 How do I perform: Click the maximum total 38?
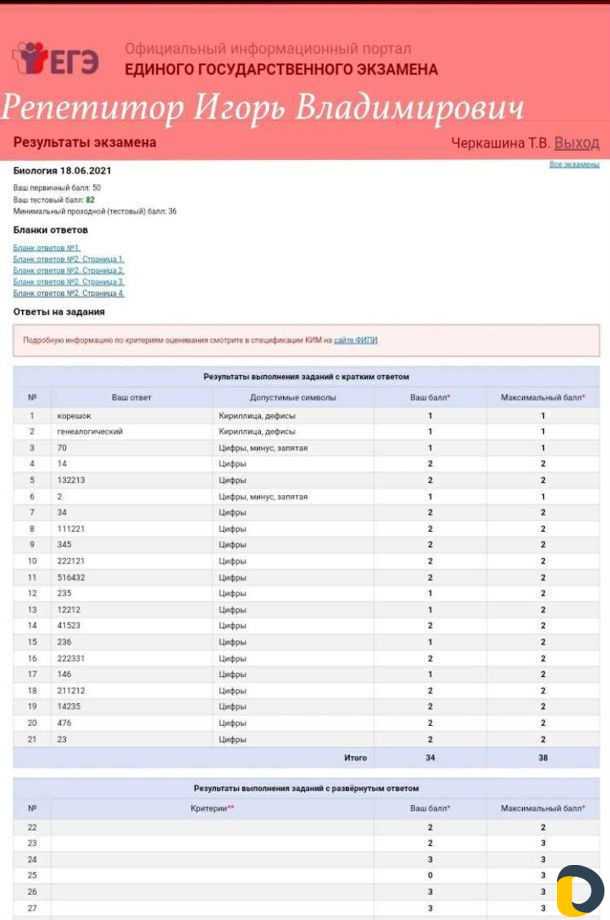543,757
